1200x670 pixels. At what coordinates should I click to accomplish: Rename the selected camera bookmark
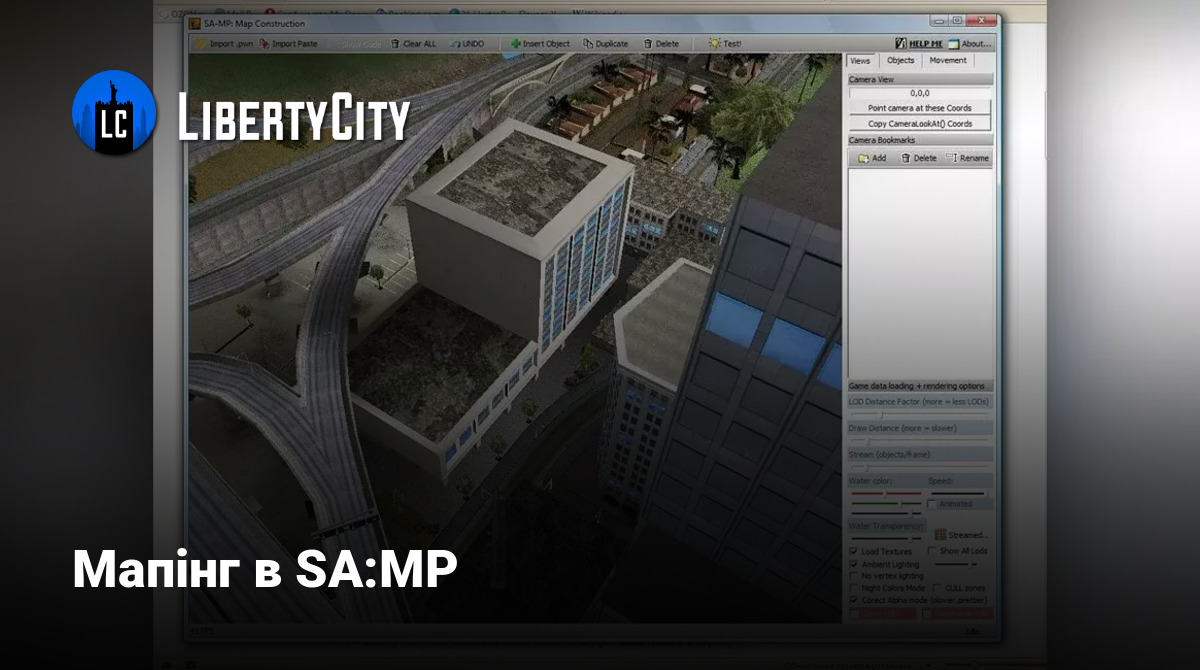pyautogui.click(x=967, y=158)
